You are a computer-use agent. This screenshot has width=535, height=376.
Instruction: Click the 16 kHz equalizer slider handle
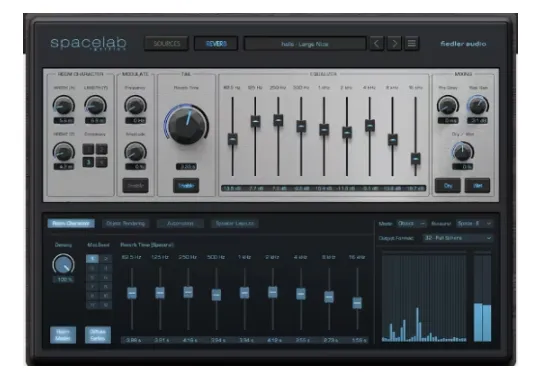(416, 159)
